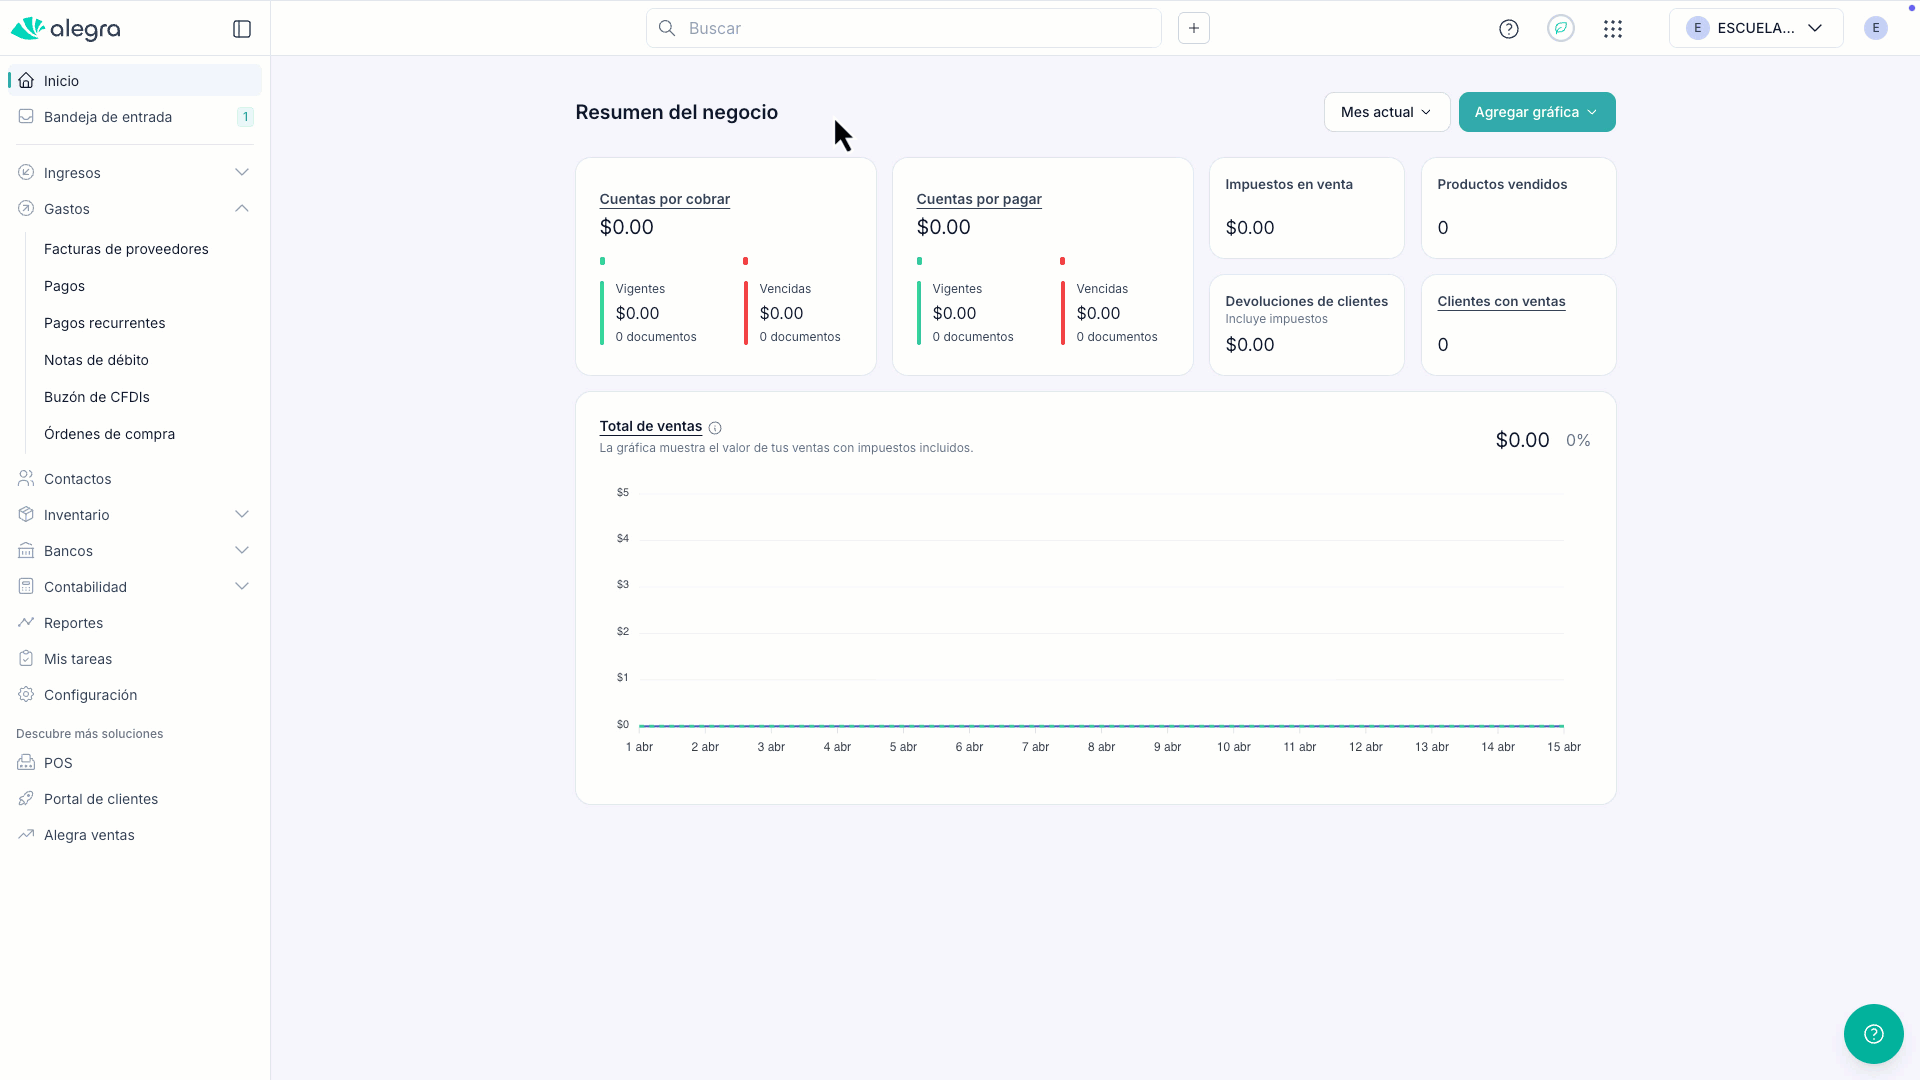Open the apps grid icon

tap(1613, 29)
